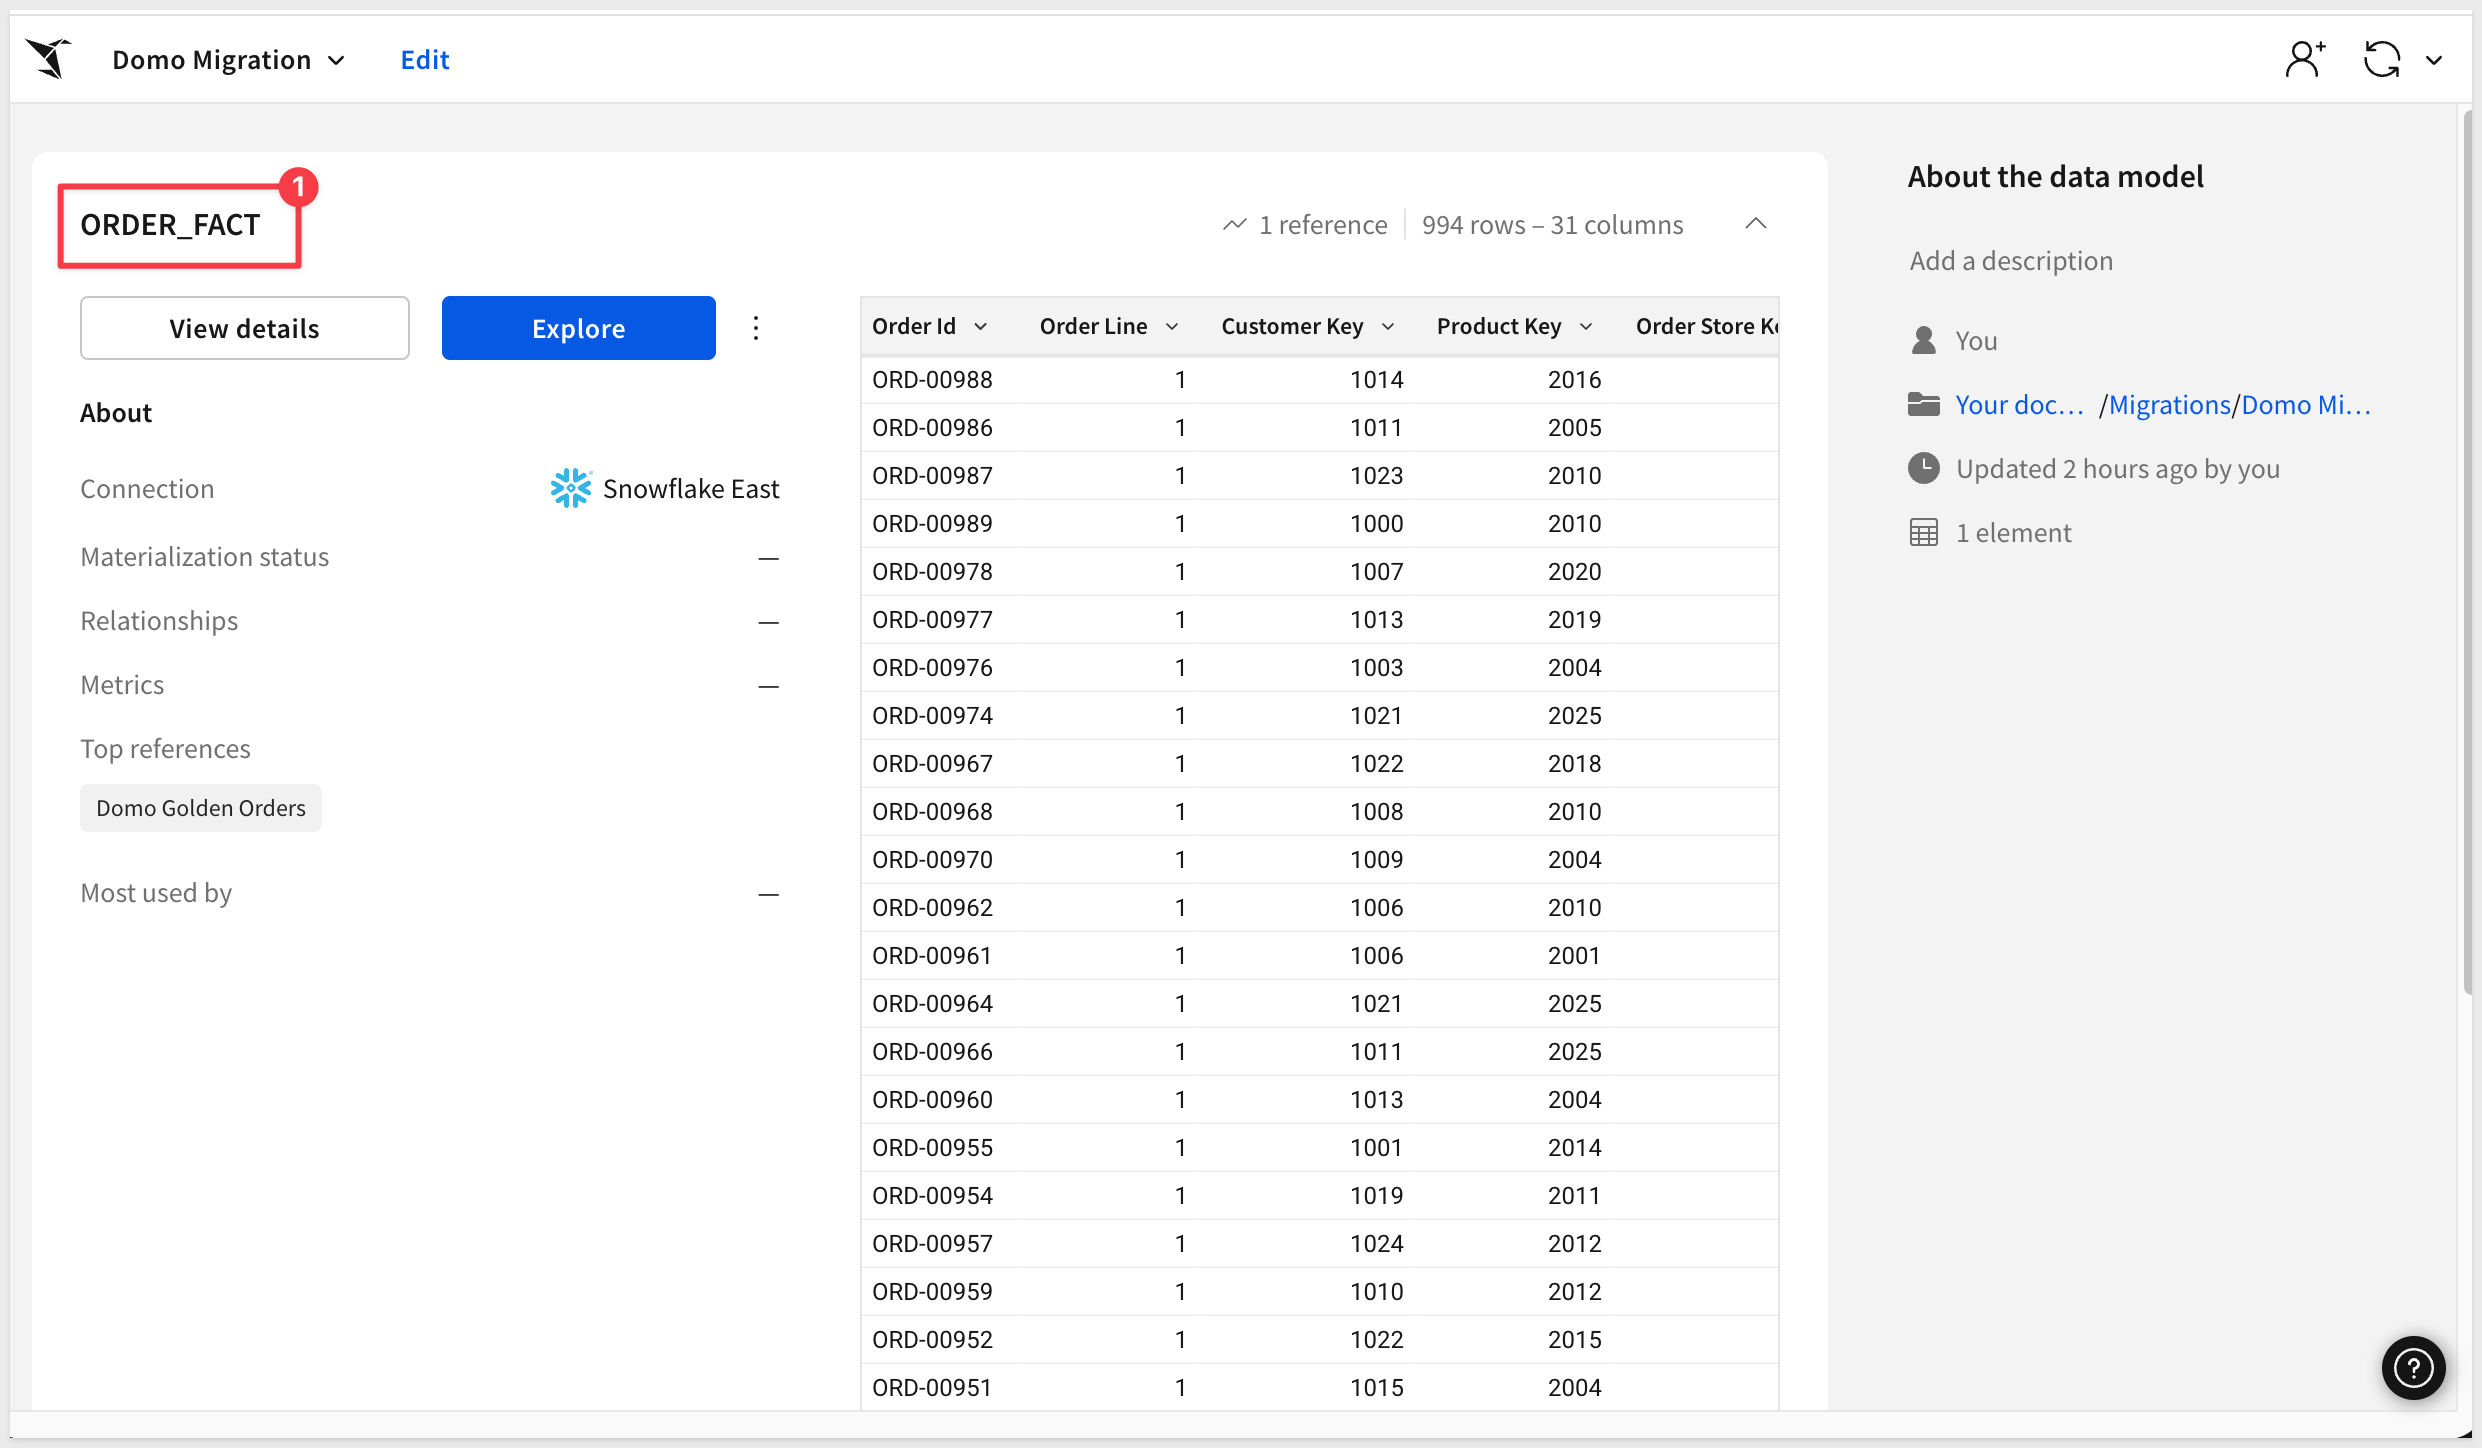Click the View details button
The width and height of the screenshot is (2482, 1448).
245,328
